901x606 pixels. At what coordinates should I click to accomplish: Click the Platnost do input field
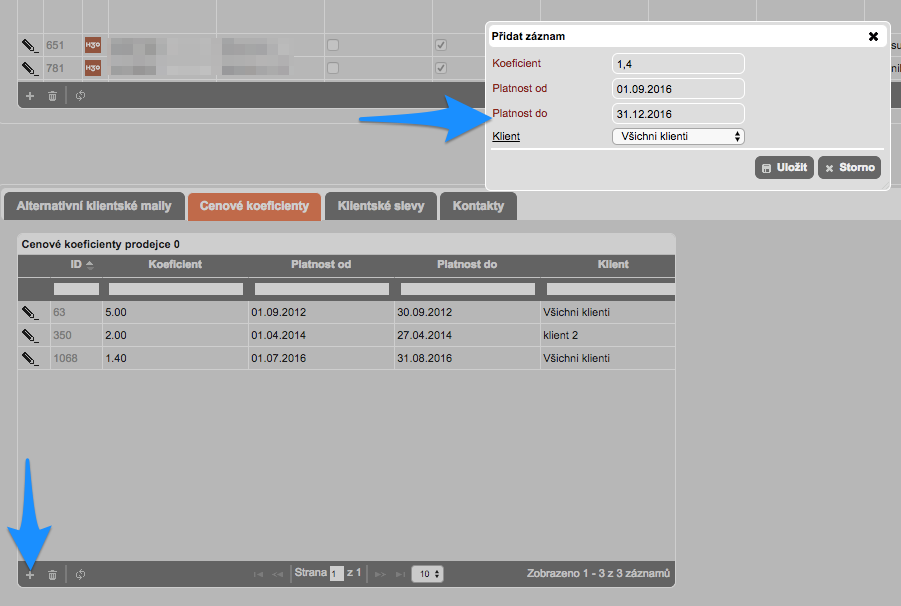click(678, 113)
